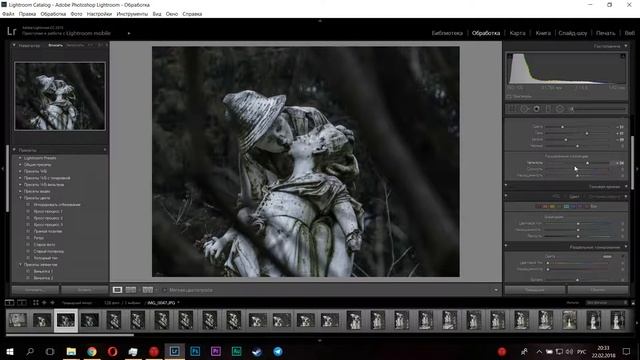Screen dimensions: 640x360
Task: Collapse the color presets folder
Action: coord(20,198)
